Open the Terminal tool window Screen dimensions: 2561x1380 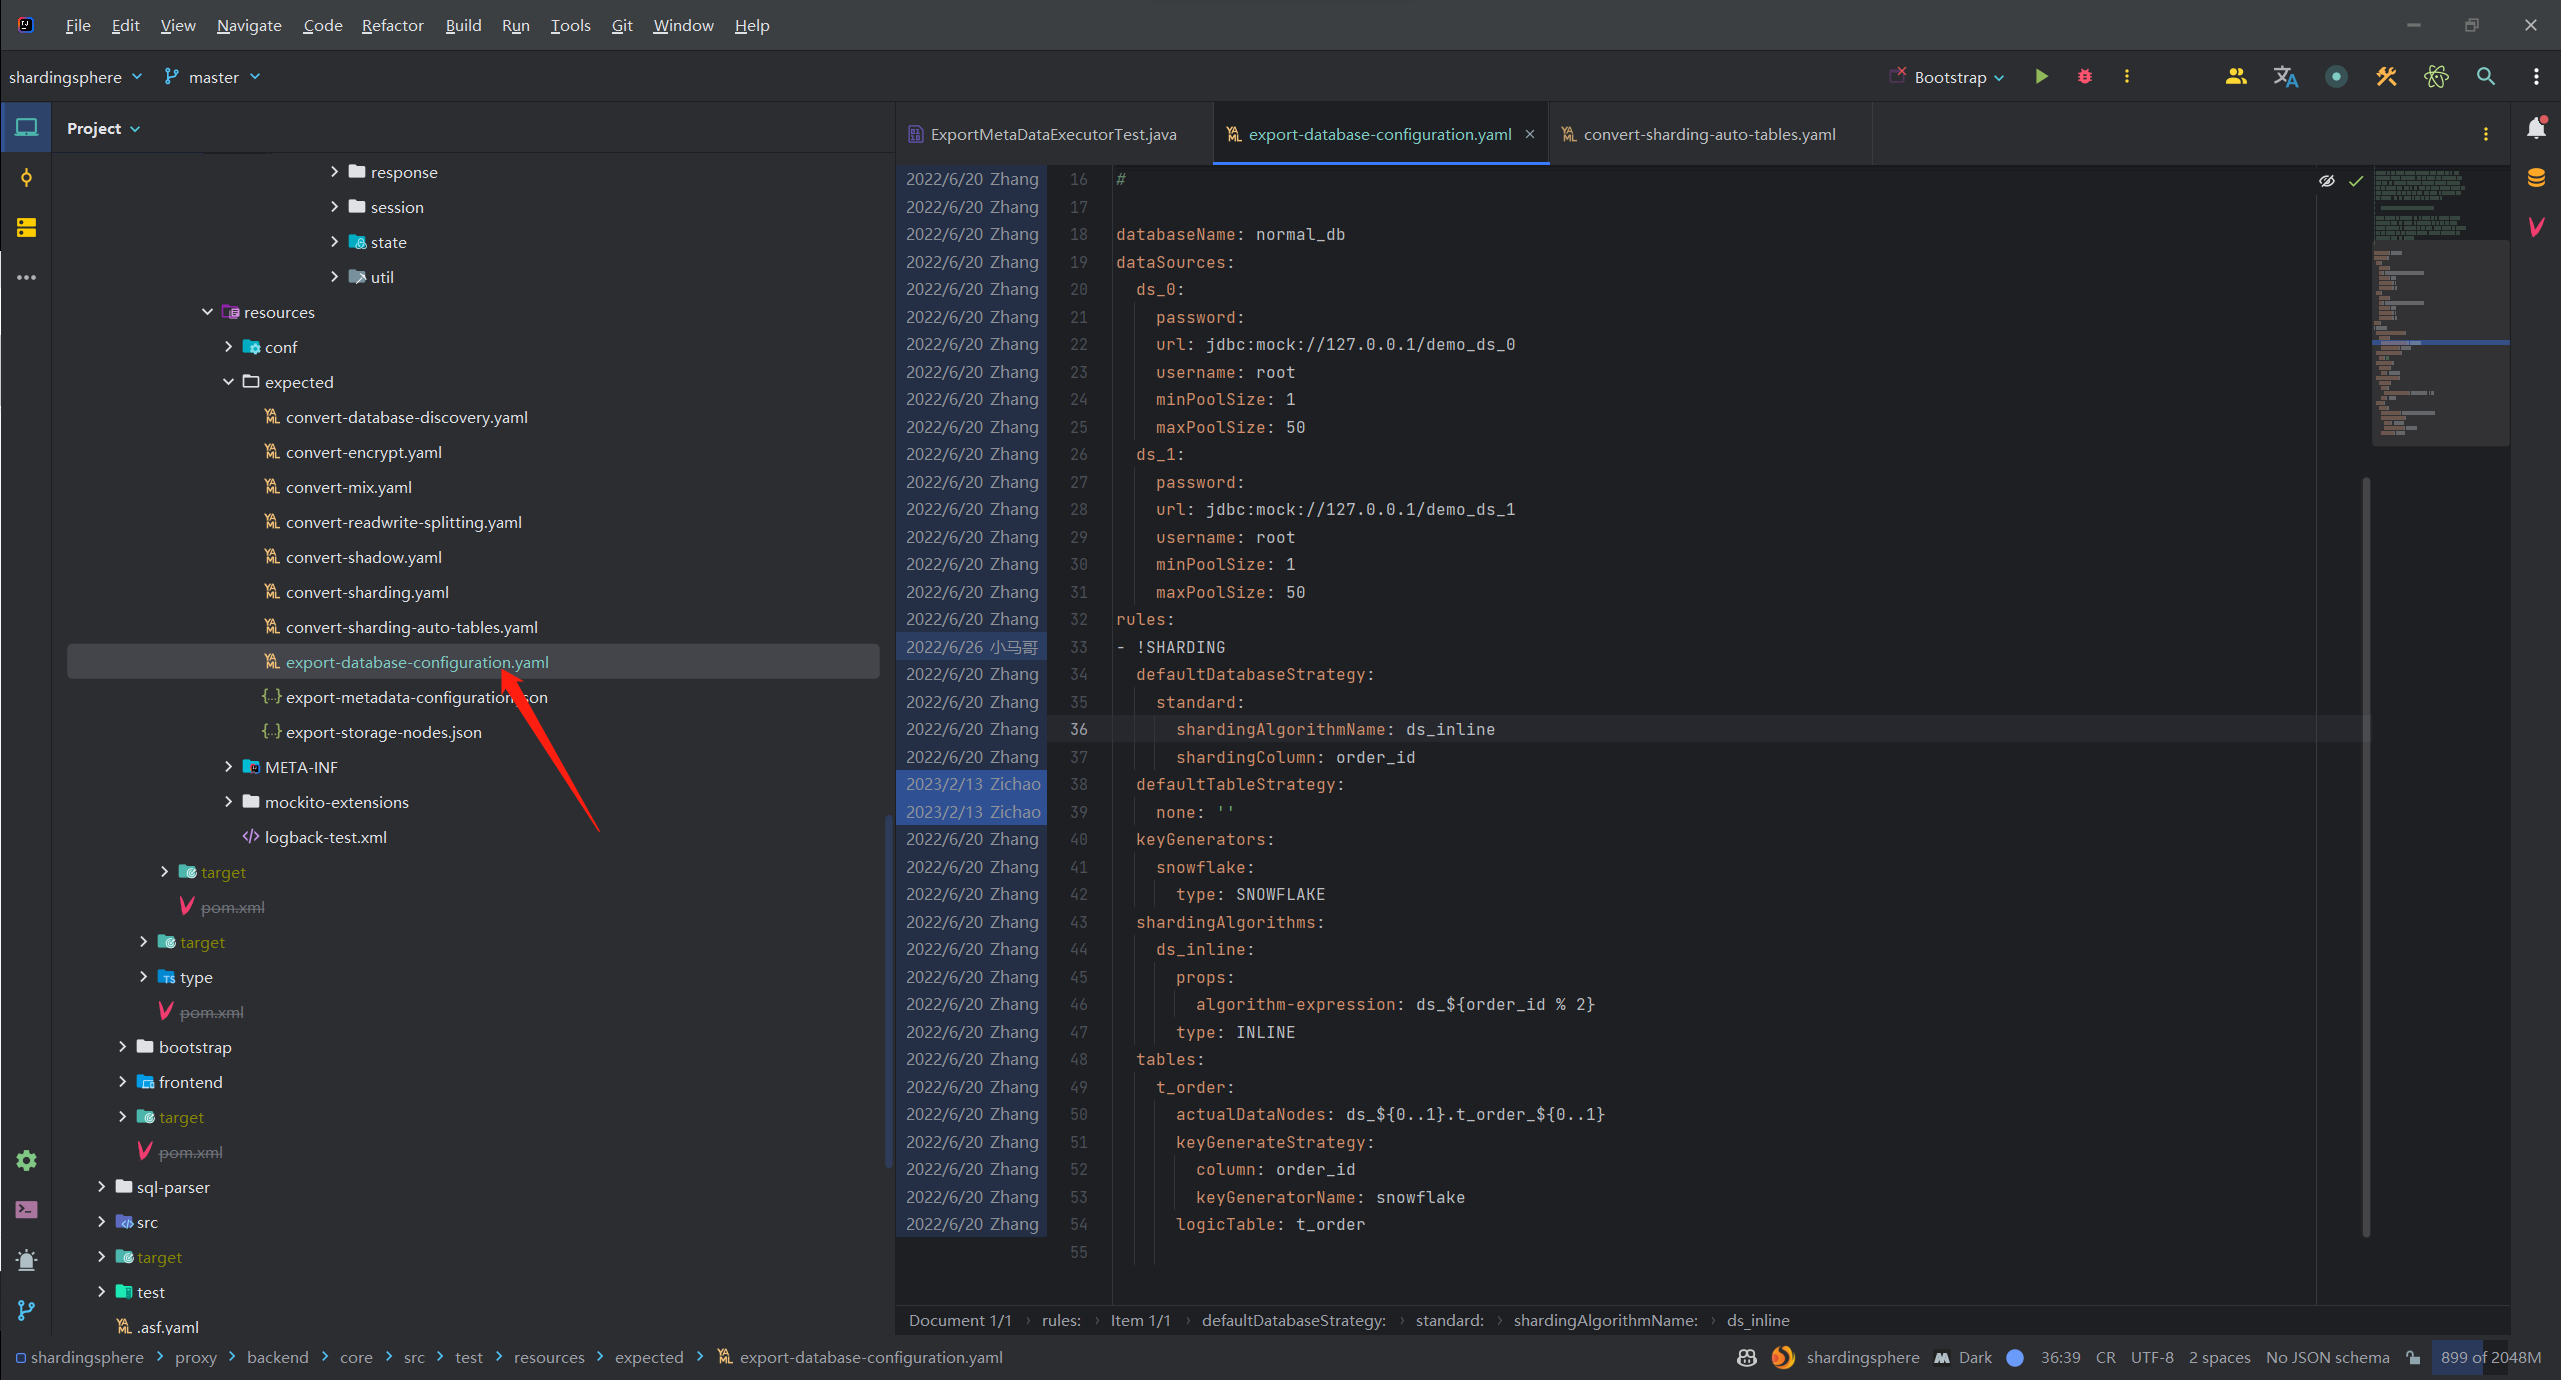point(26,1210)
